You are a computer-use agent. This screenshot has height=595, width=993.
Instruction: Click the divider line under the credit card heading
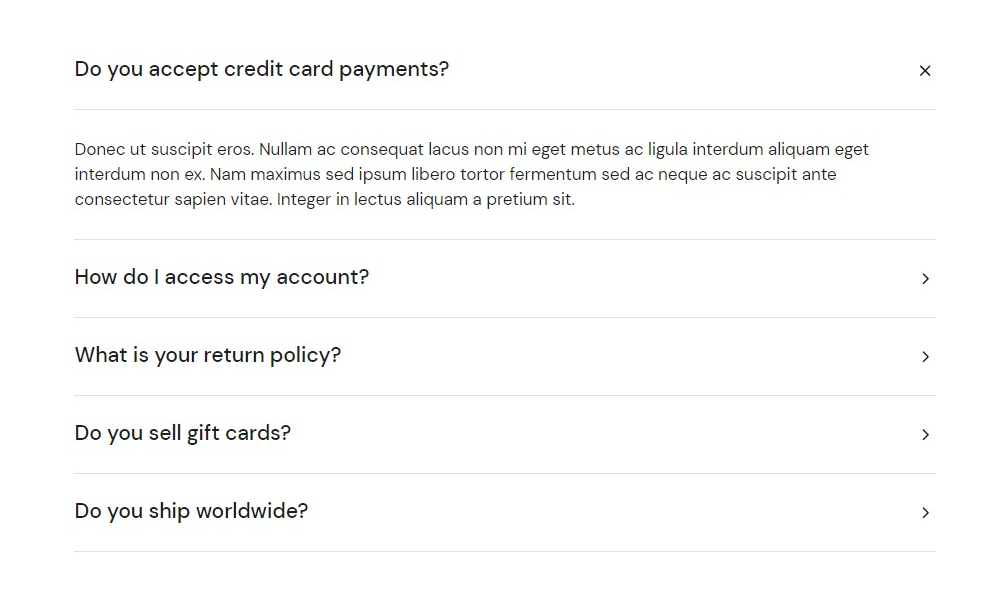[505, 110]
